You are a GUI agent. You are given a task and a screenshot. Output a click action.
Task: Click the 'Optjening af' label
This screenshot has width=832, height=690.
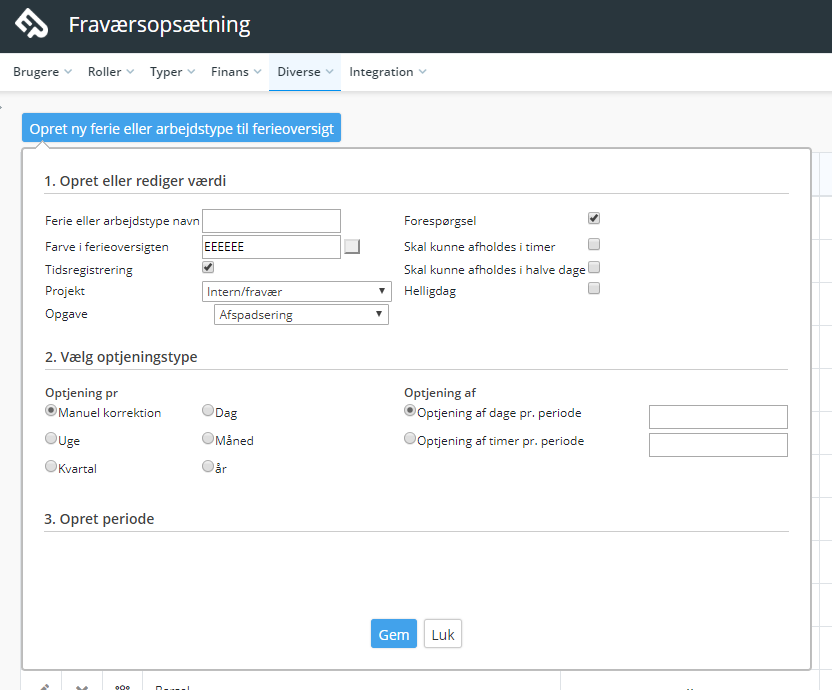tap(440, 393)
